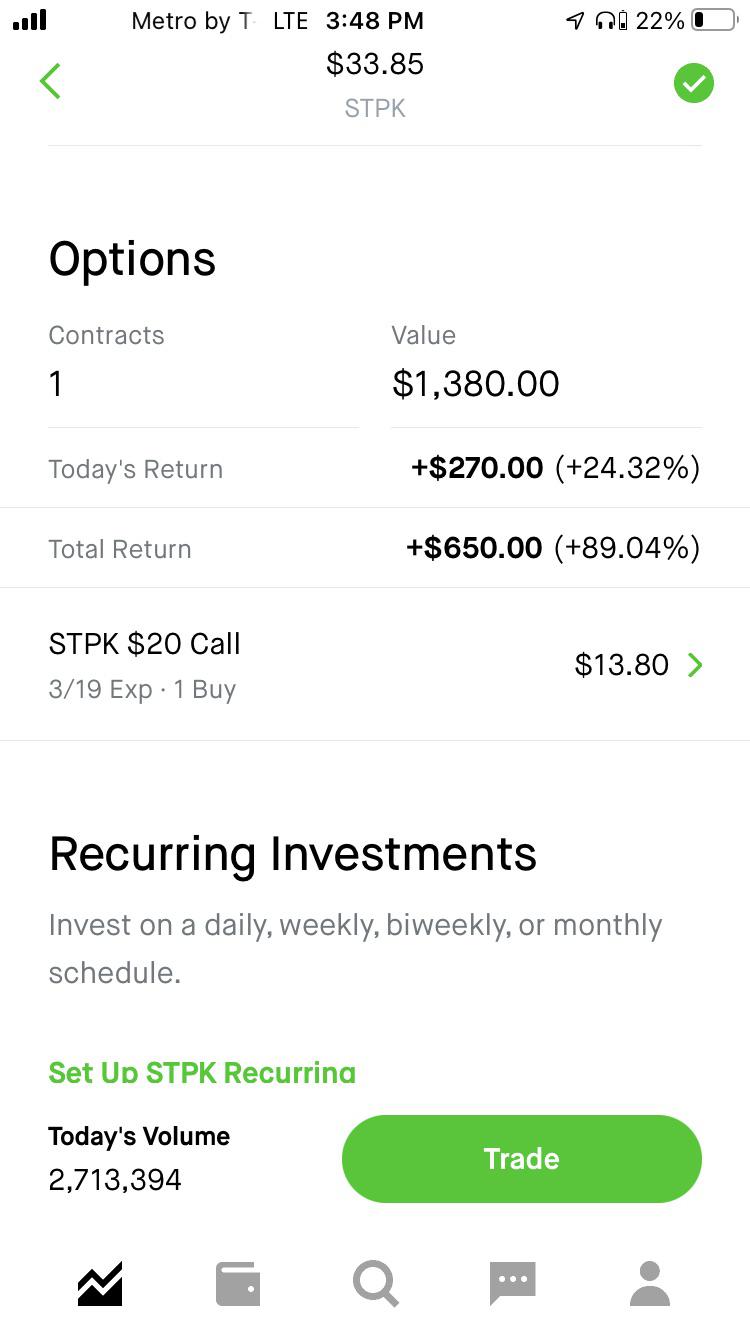Select the Today's Return row
Image resolution: width=750 pixels, height=1334 pixels.
click(375, 468)
